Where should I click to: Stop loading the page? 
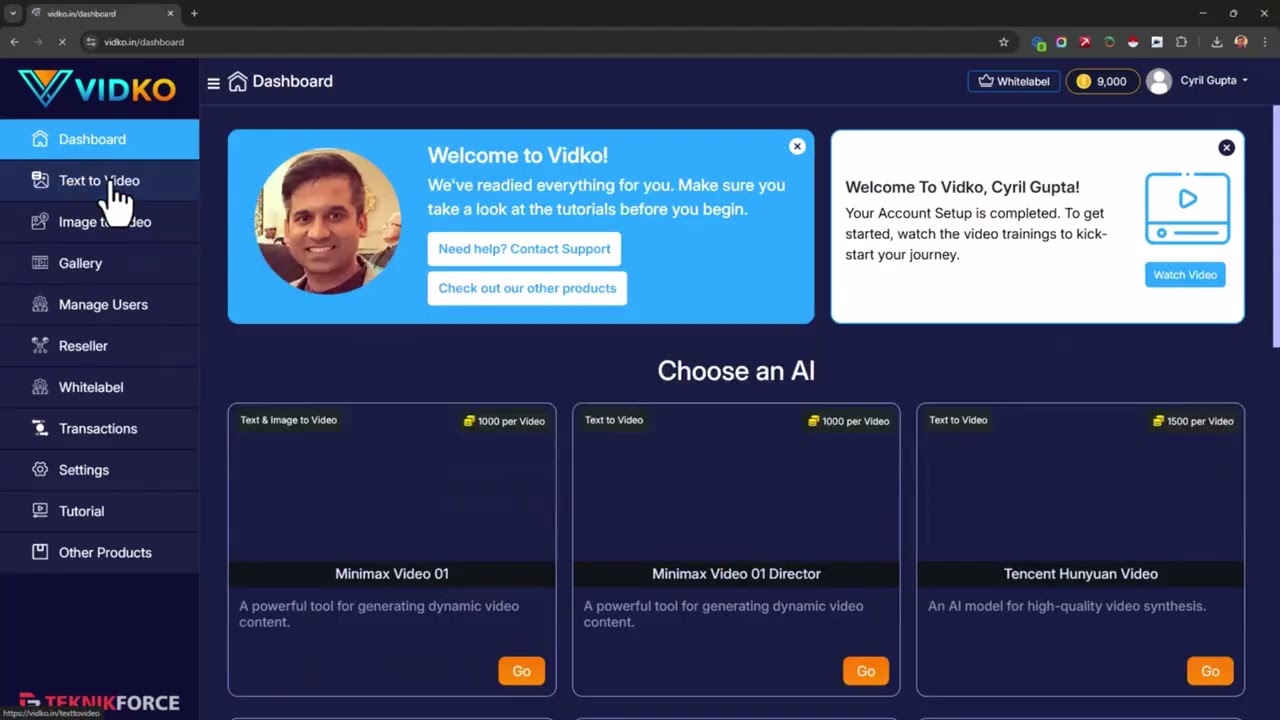coord(62,42)
